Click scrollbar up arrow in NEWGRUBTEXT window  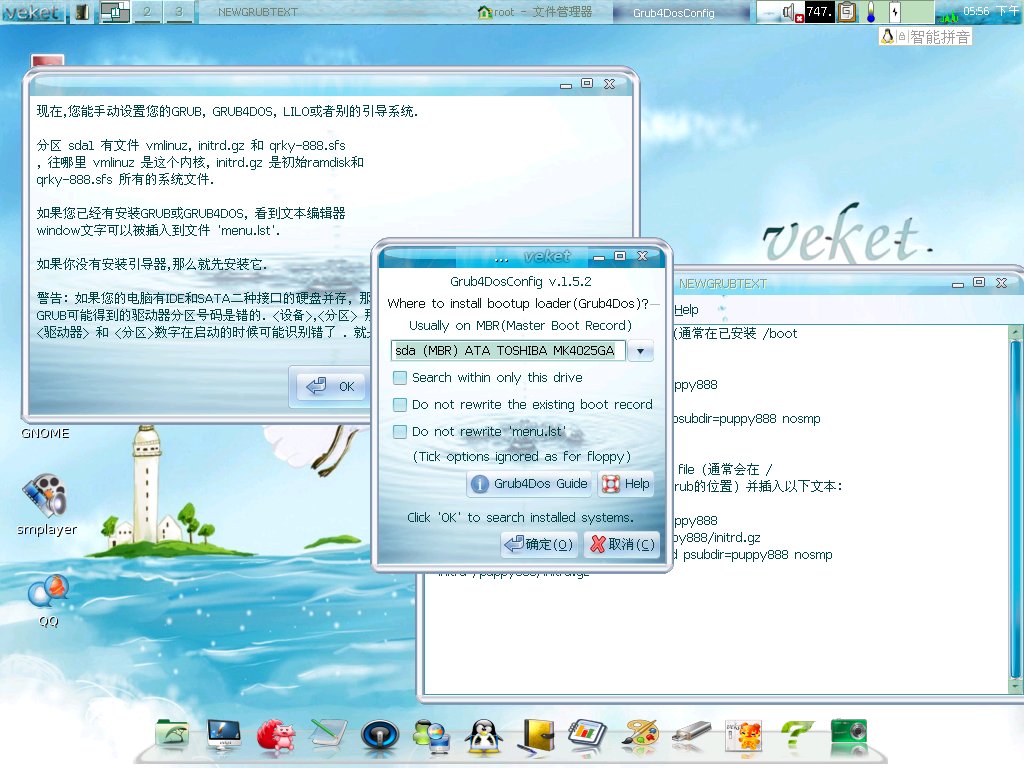click(x=1016, y=332)
